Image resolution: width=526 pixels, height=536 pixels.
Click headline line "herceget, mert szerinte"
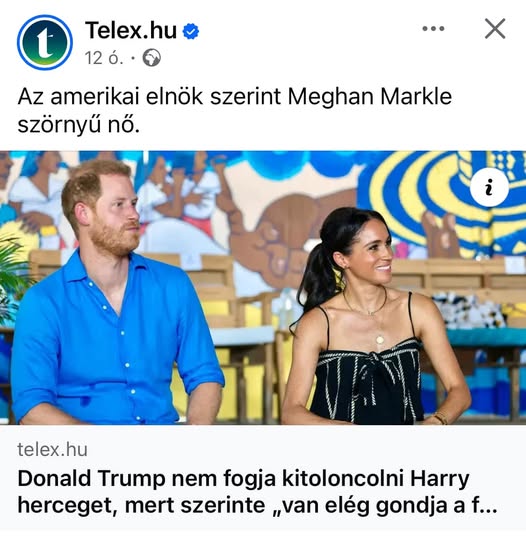click(141, 506)
